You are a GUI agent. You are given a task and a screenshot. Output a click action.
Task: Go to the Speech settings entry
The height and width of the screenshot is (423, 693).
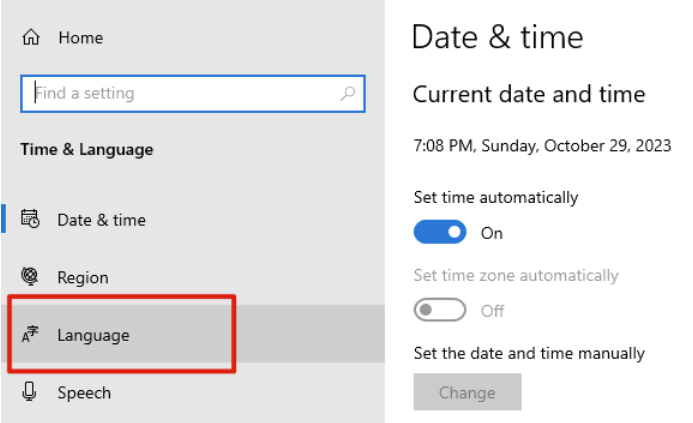point(193,393)
